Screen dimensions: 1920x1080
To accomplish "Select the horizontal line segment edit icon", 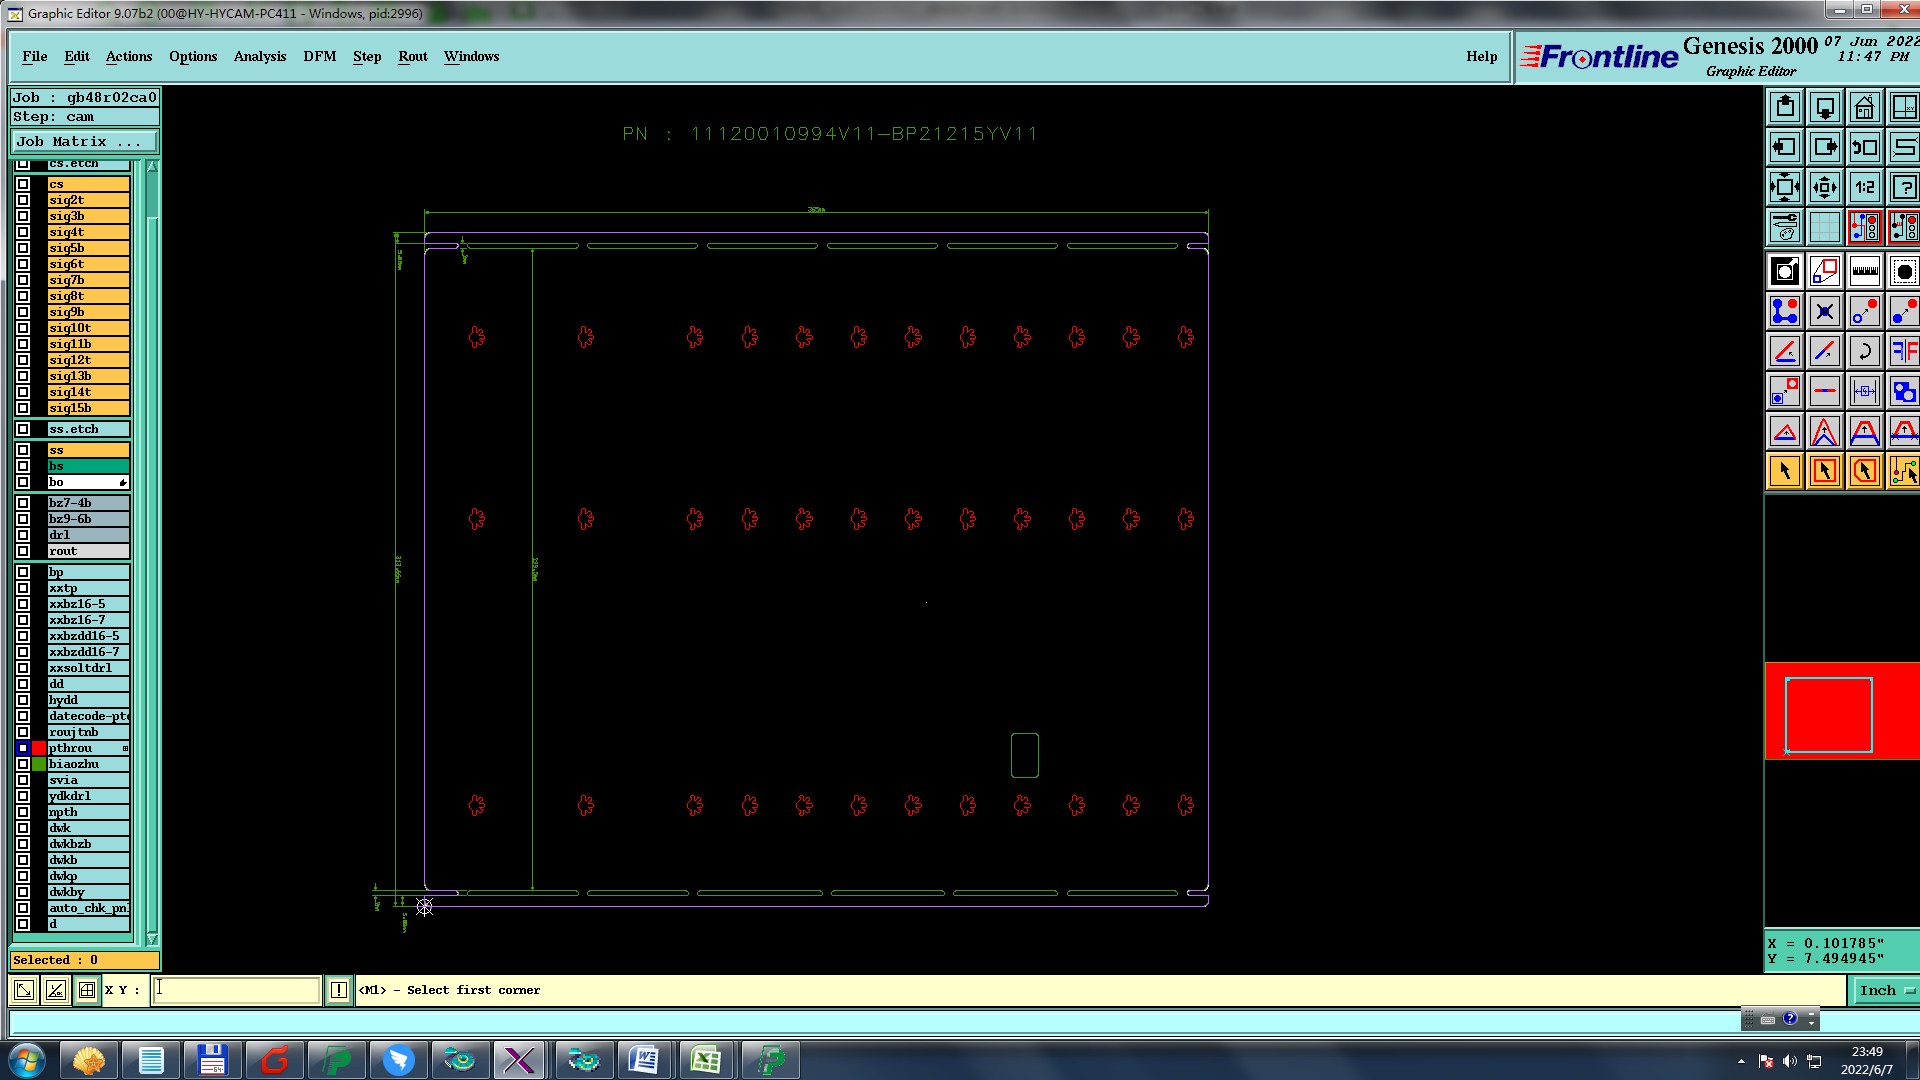I will [1825, 391].
